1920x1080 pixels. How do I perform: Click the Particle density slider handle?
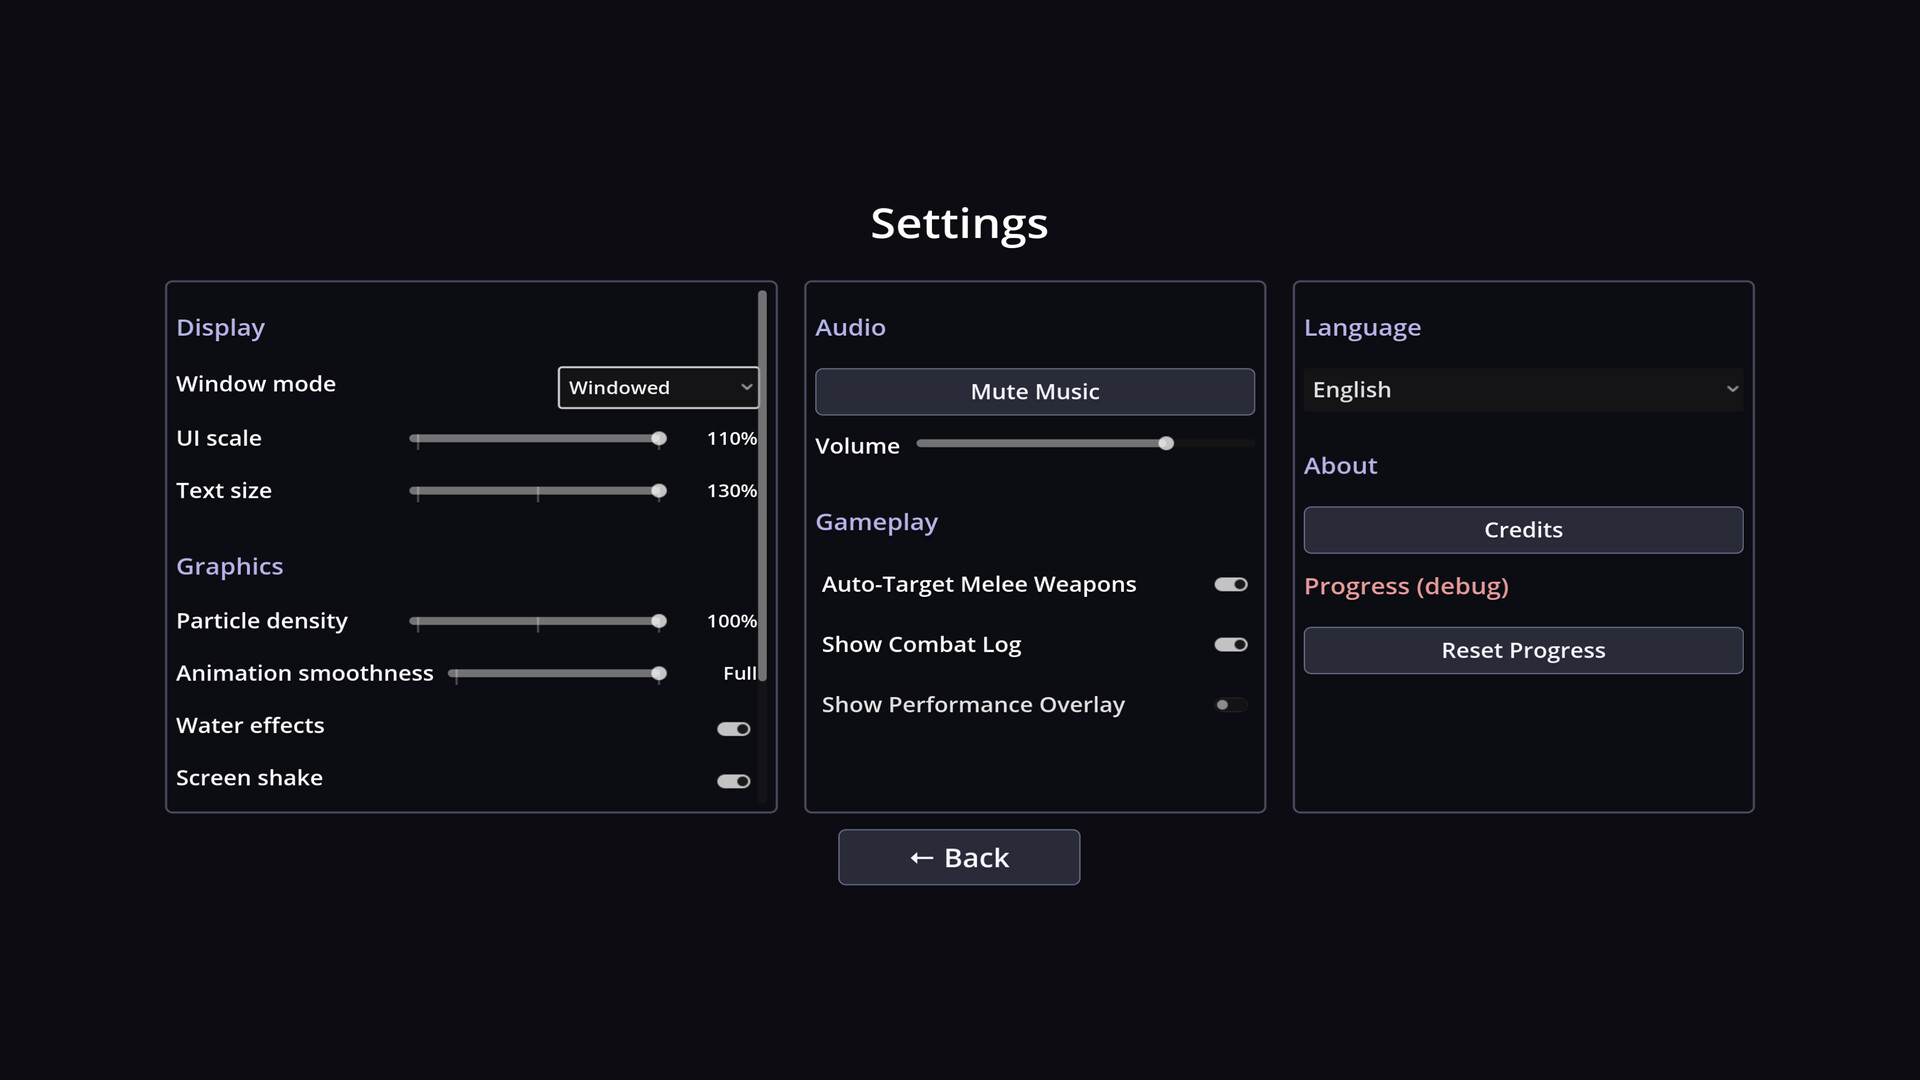coord(659,621)
